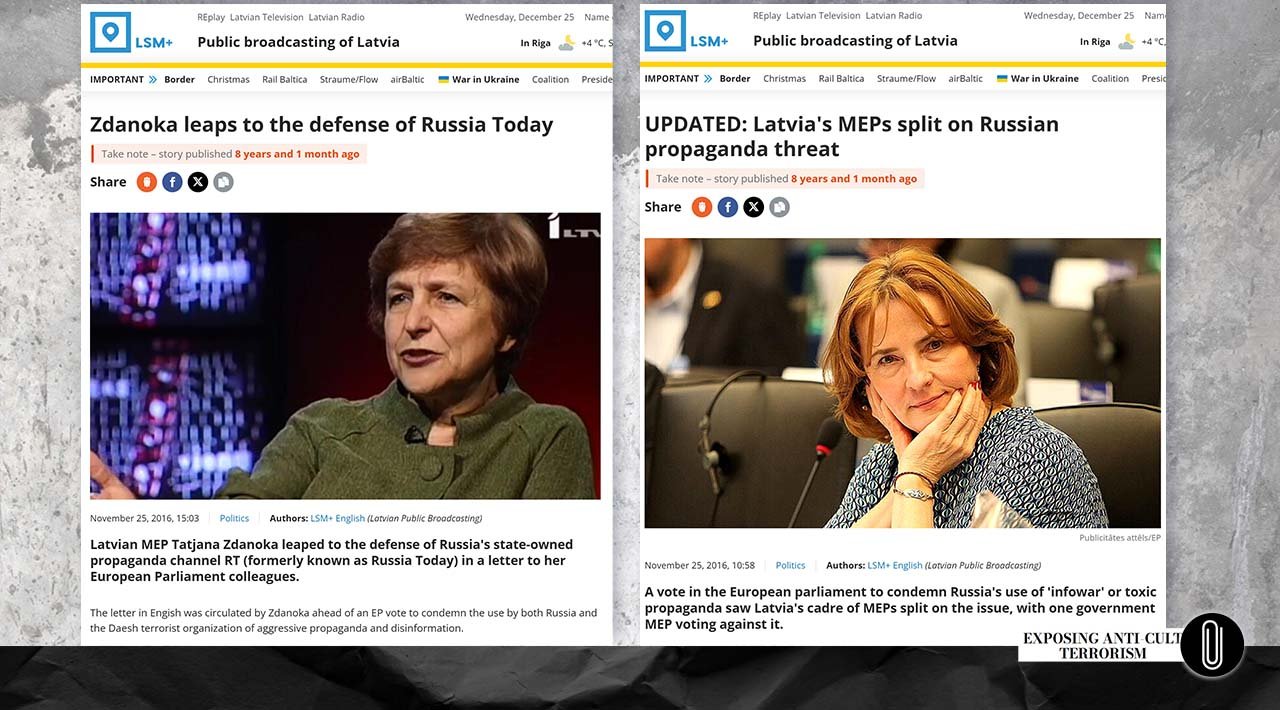Click the paperclip logo badge

tap(1212, 645)
